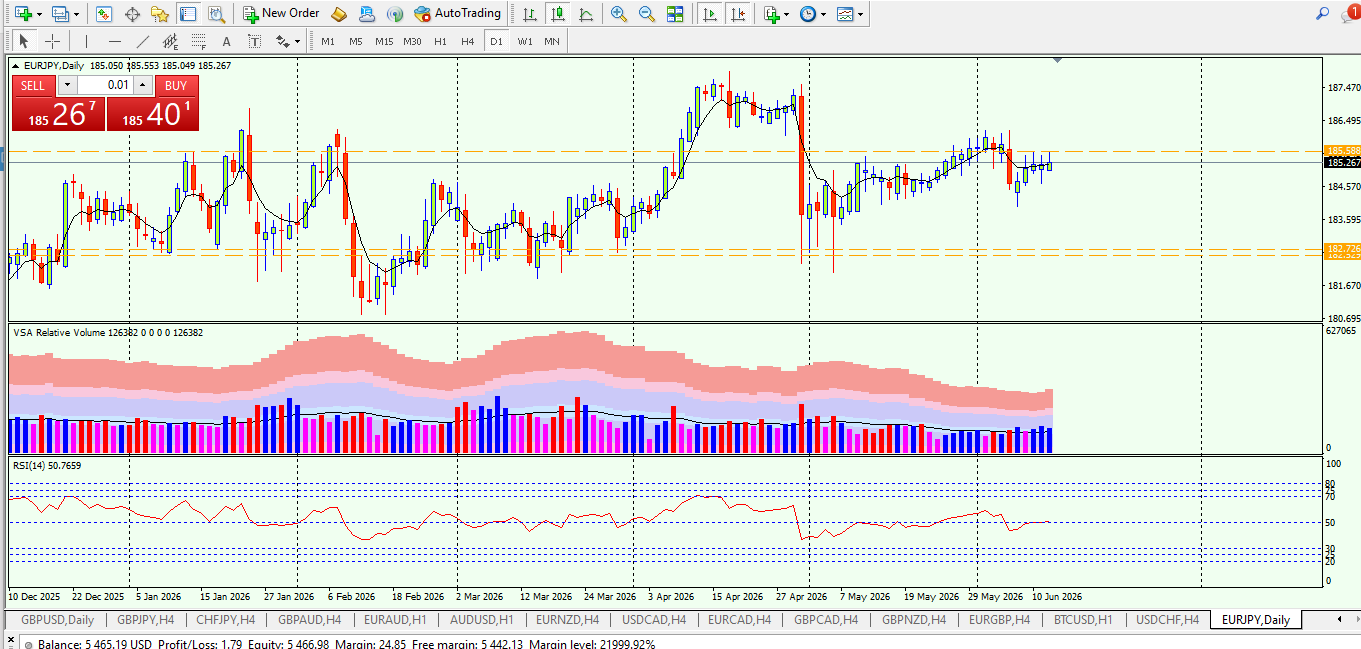Expand the Arrows objects dropdown
1361x649 pixels.
tap(297, 42)
